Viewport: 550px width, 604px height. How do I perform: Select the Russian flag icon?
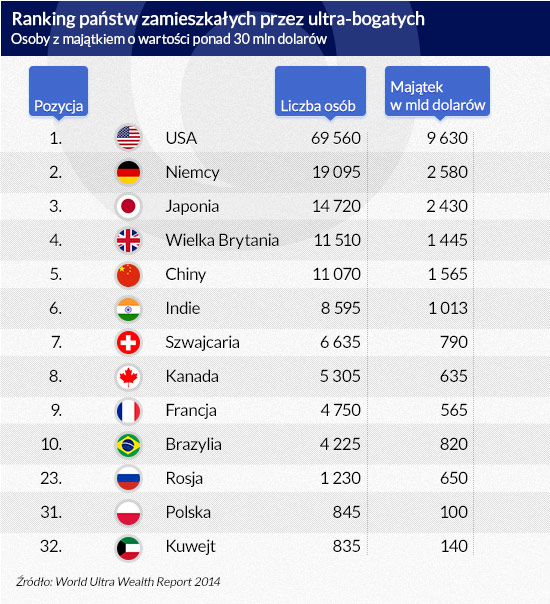[x=128, y=478]
